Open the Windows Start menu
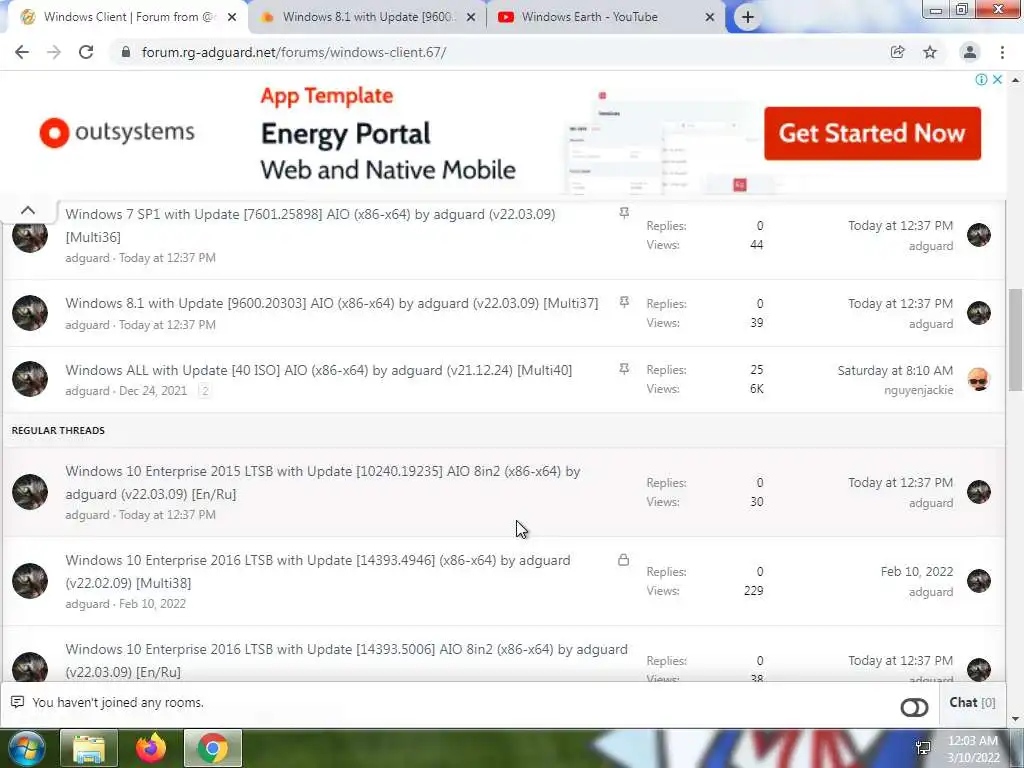Image resolution: width=1024 pixels, height=768 pixels. click(x=25, y=748)
